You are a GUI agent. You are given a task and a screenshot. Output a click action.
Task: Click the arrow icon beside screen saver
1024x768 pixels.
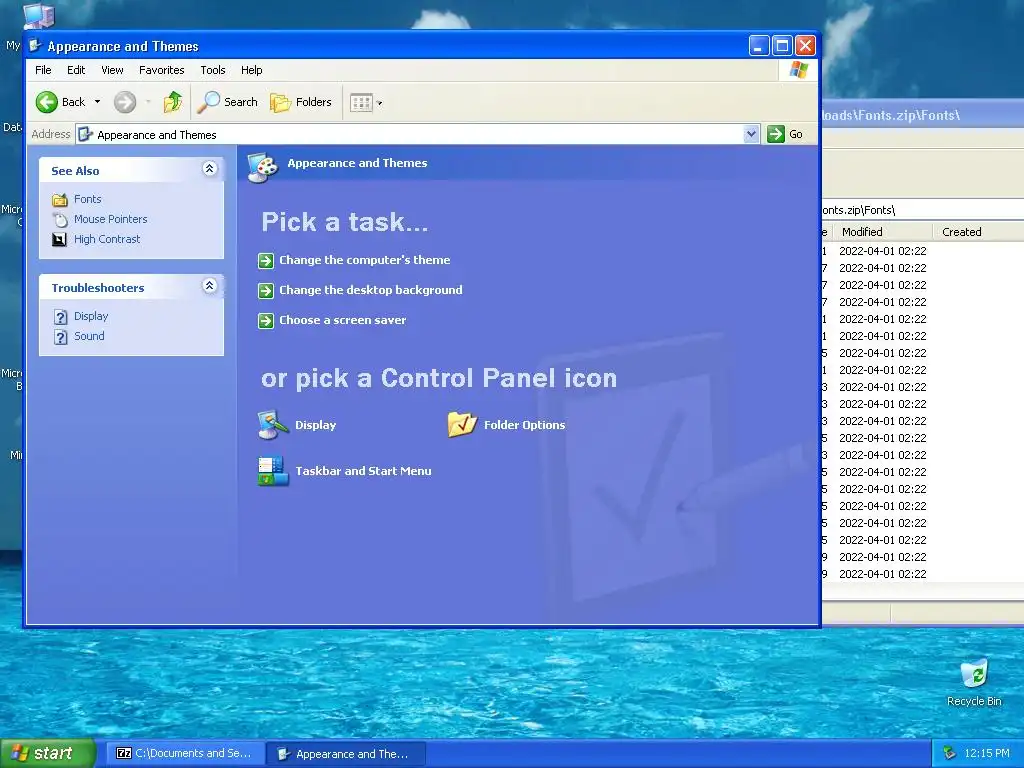[x=266, y=321]
